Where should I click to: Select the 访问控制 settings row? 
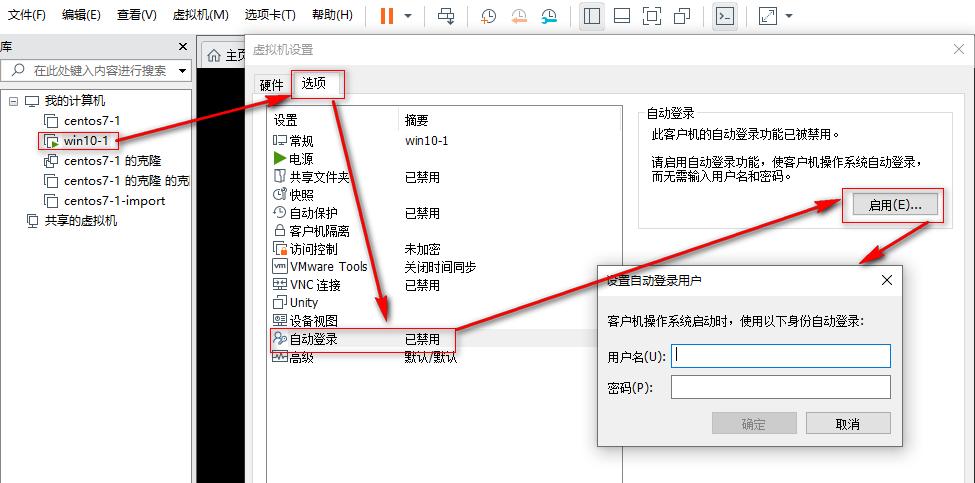[444, 249]
